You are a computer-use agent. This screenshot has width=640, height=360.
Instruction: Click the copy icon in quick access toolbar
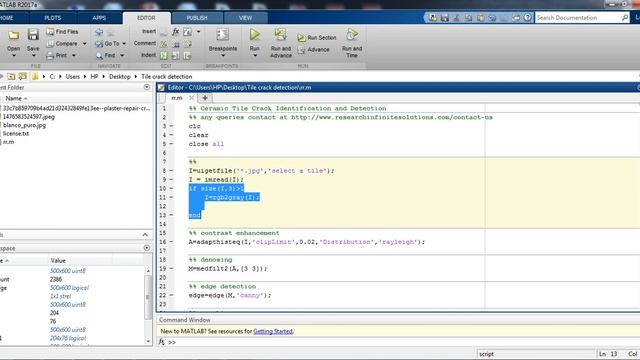pos(468,18)
